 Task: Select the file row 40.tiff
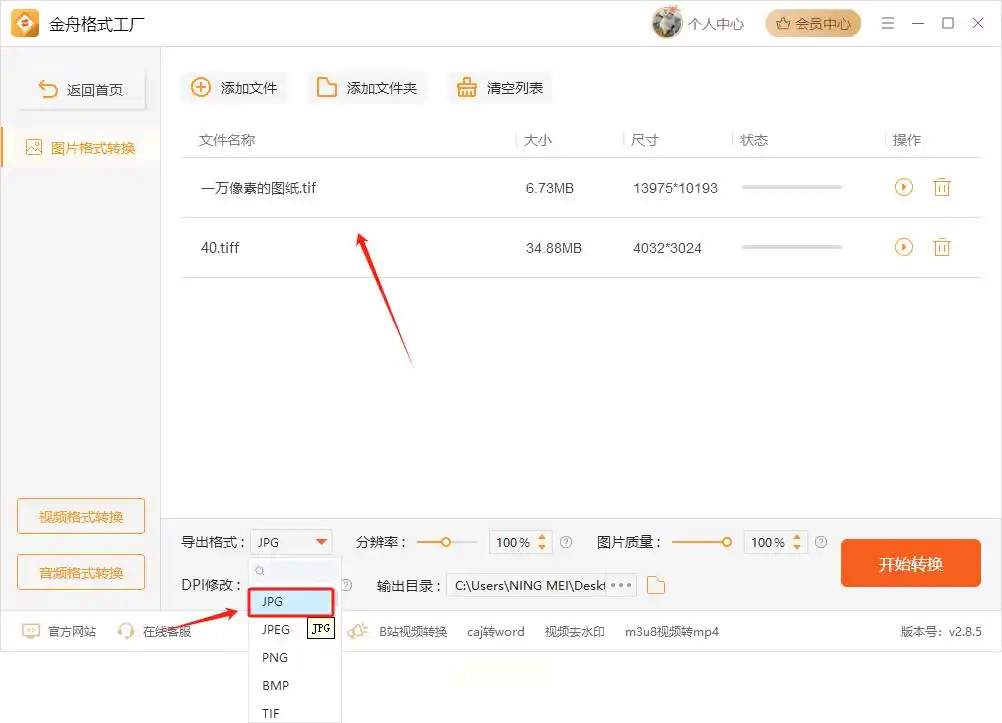[580, 247]
